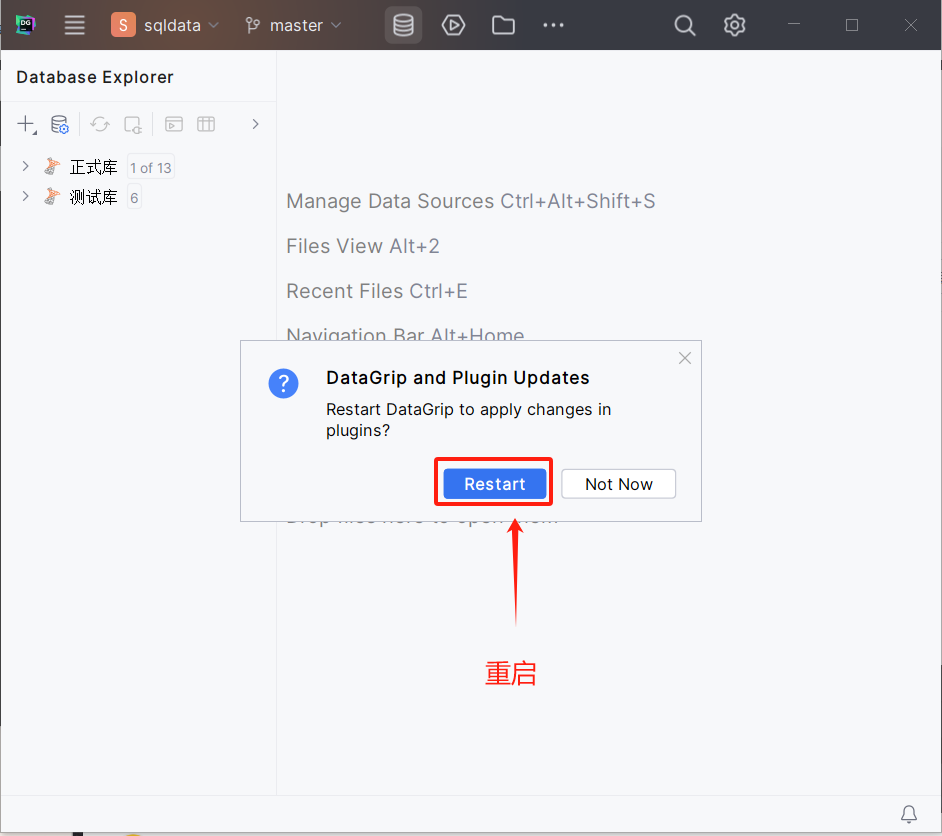The height and width of the screenshot is (836, 942).
Task: Expand the 正式库 data source node
Action: pos(25,166)
